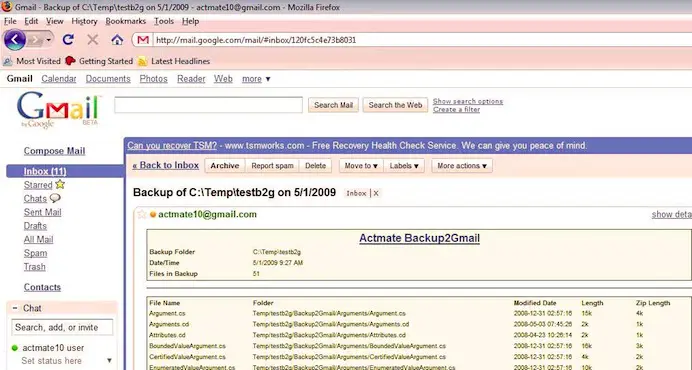The height and width of the screenshot is (370, 692).
Task: Click the Archive button
Action: [x=225, y=166]
